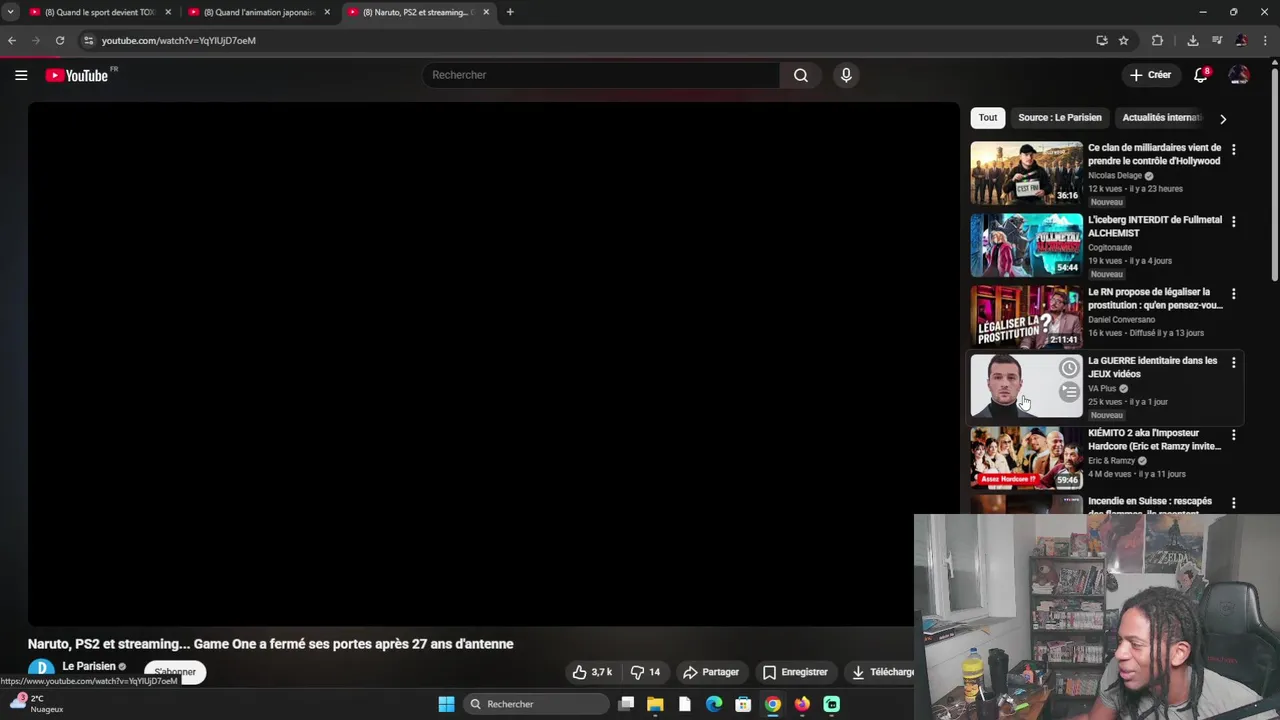Go back with browser back arrow

pyautogui.click(x=12, y=40)
